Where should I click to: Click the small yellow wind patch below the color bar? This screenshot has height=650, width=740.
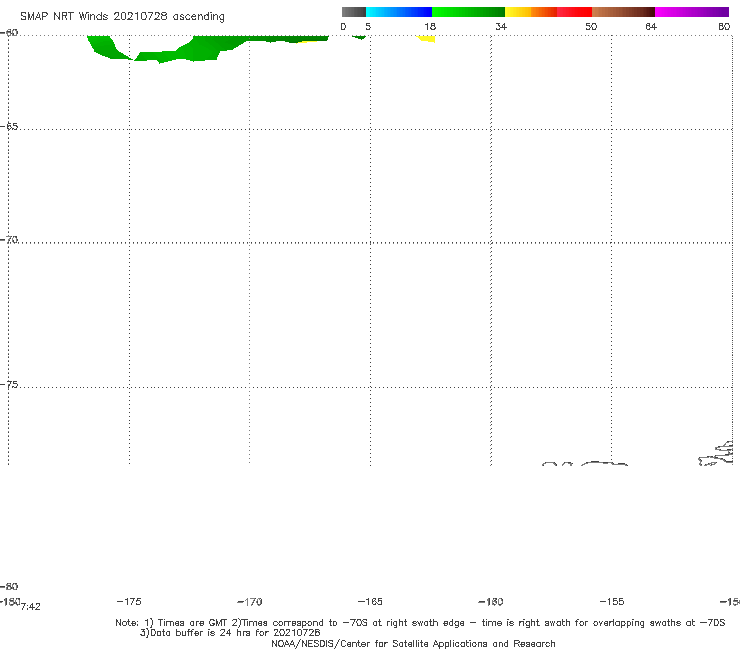click(x=427, y=39)
